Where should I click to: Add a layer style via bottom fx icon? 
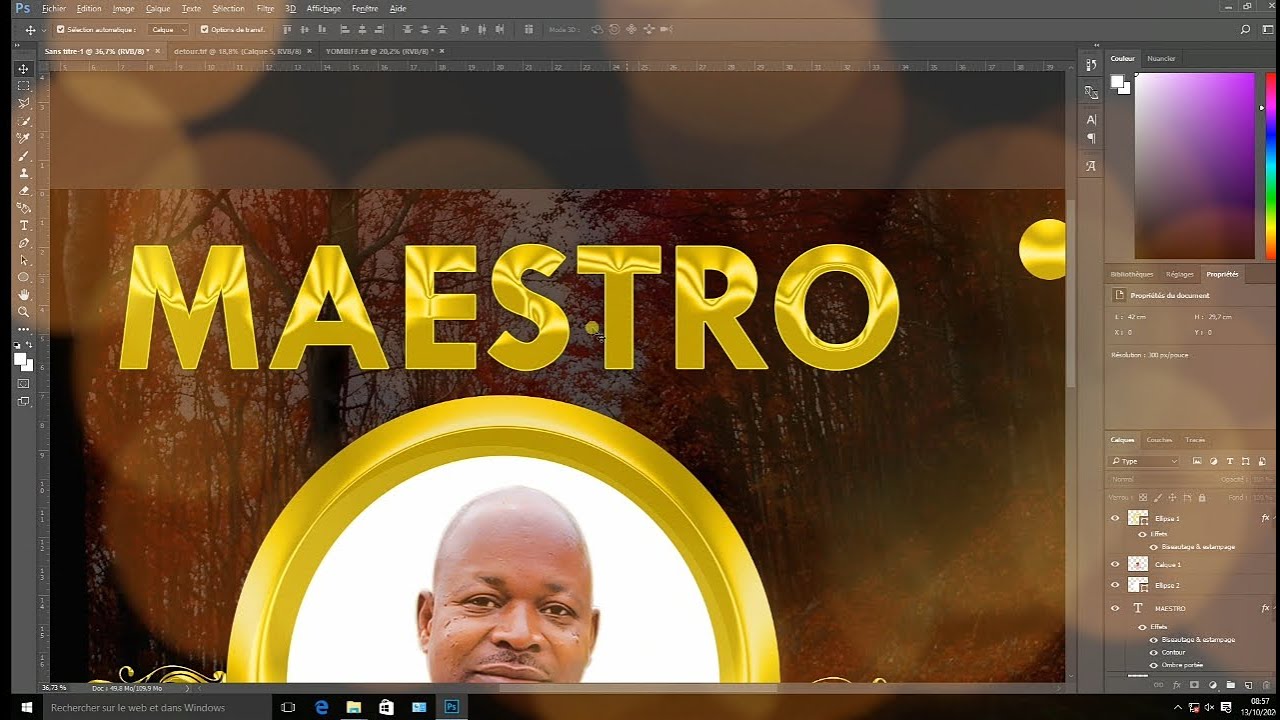1177,685
